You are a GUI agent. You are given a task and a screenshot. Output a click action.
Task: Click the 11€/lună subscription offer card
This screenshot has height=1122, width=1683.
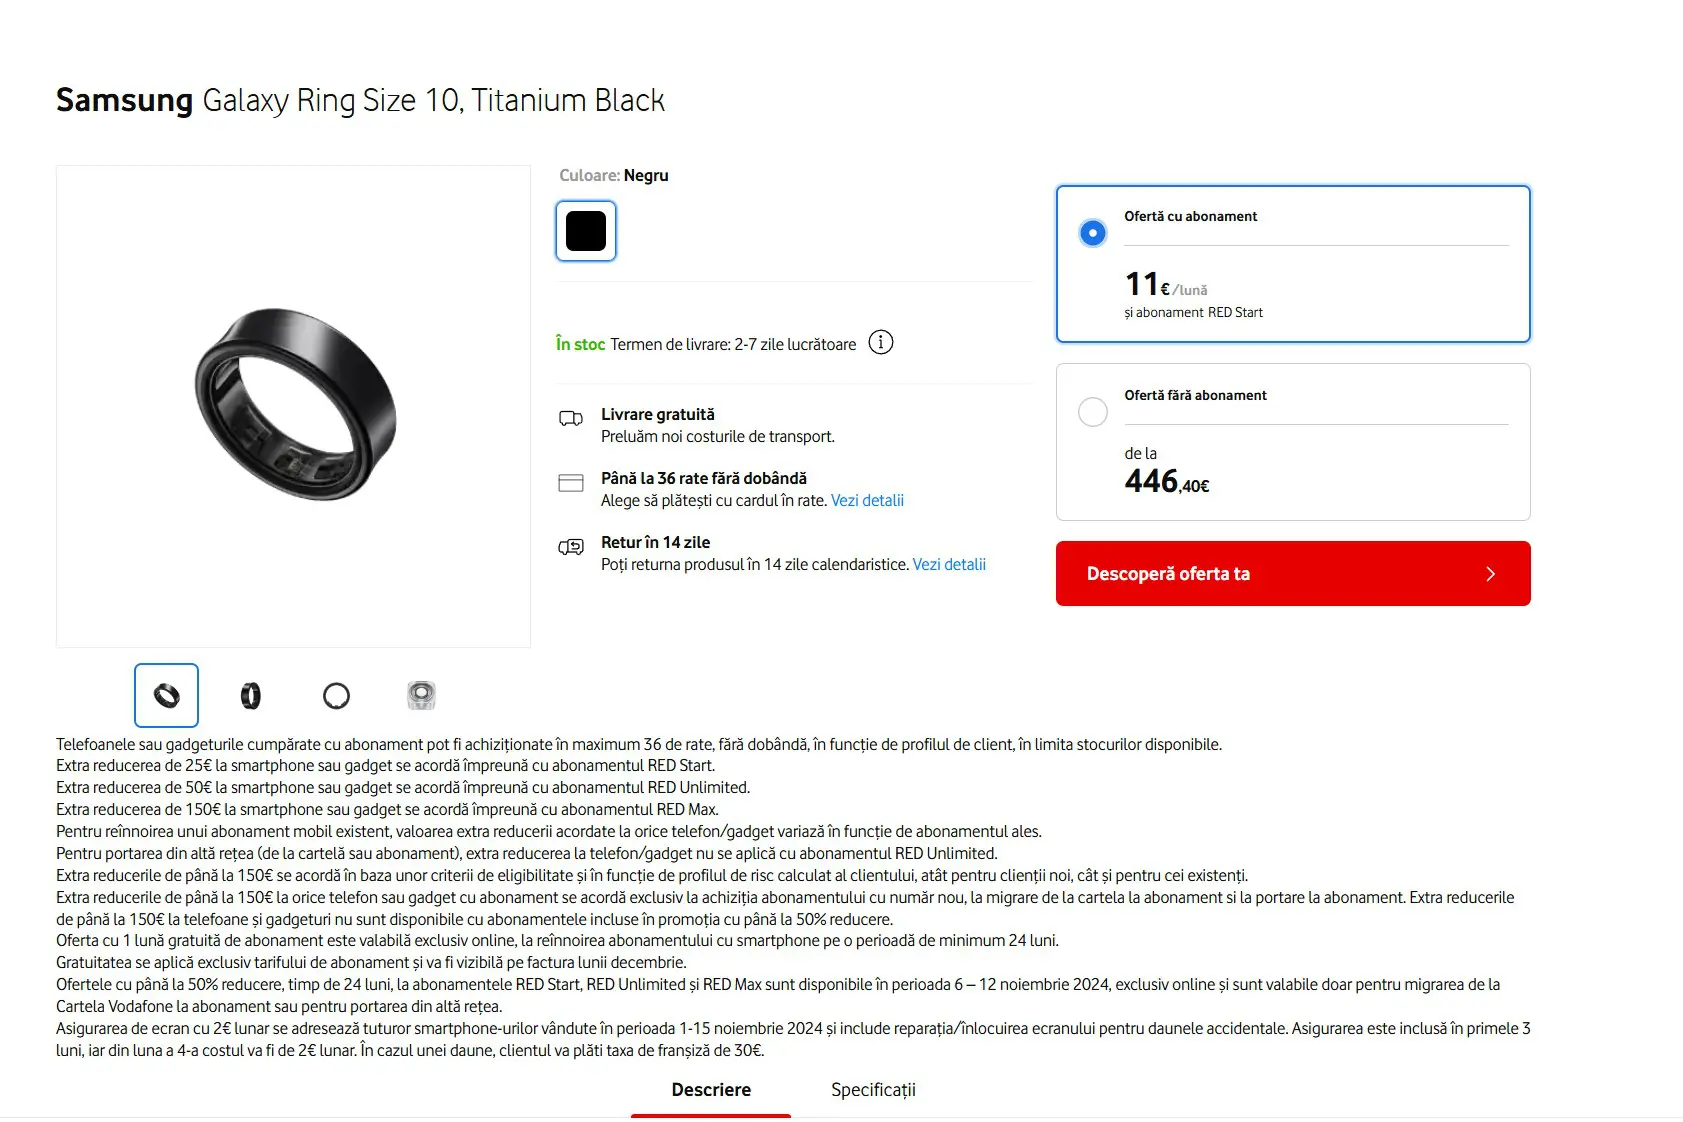(1293, 264)
